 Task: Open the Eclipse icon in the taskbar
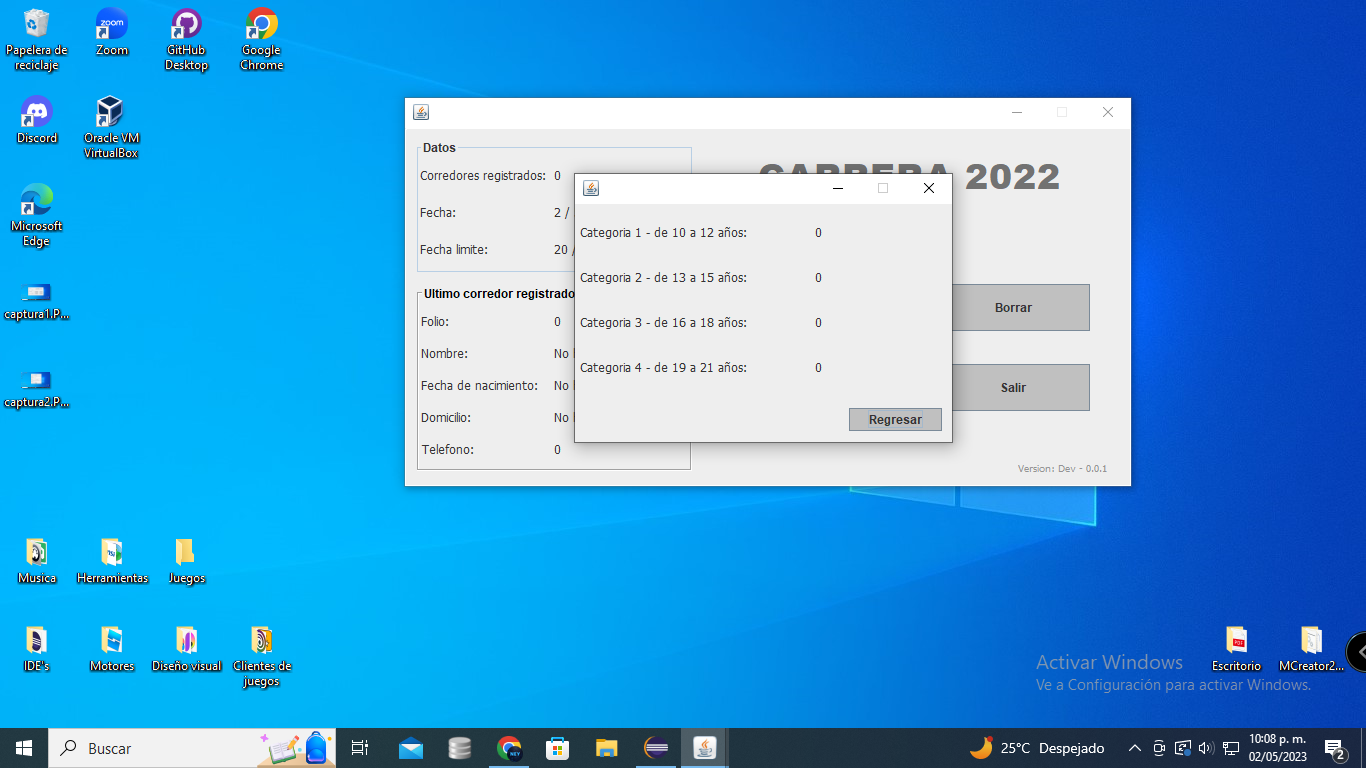(x=656, y=748)
